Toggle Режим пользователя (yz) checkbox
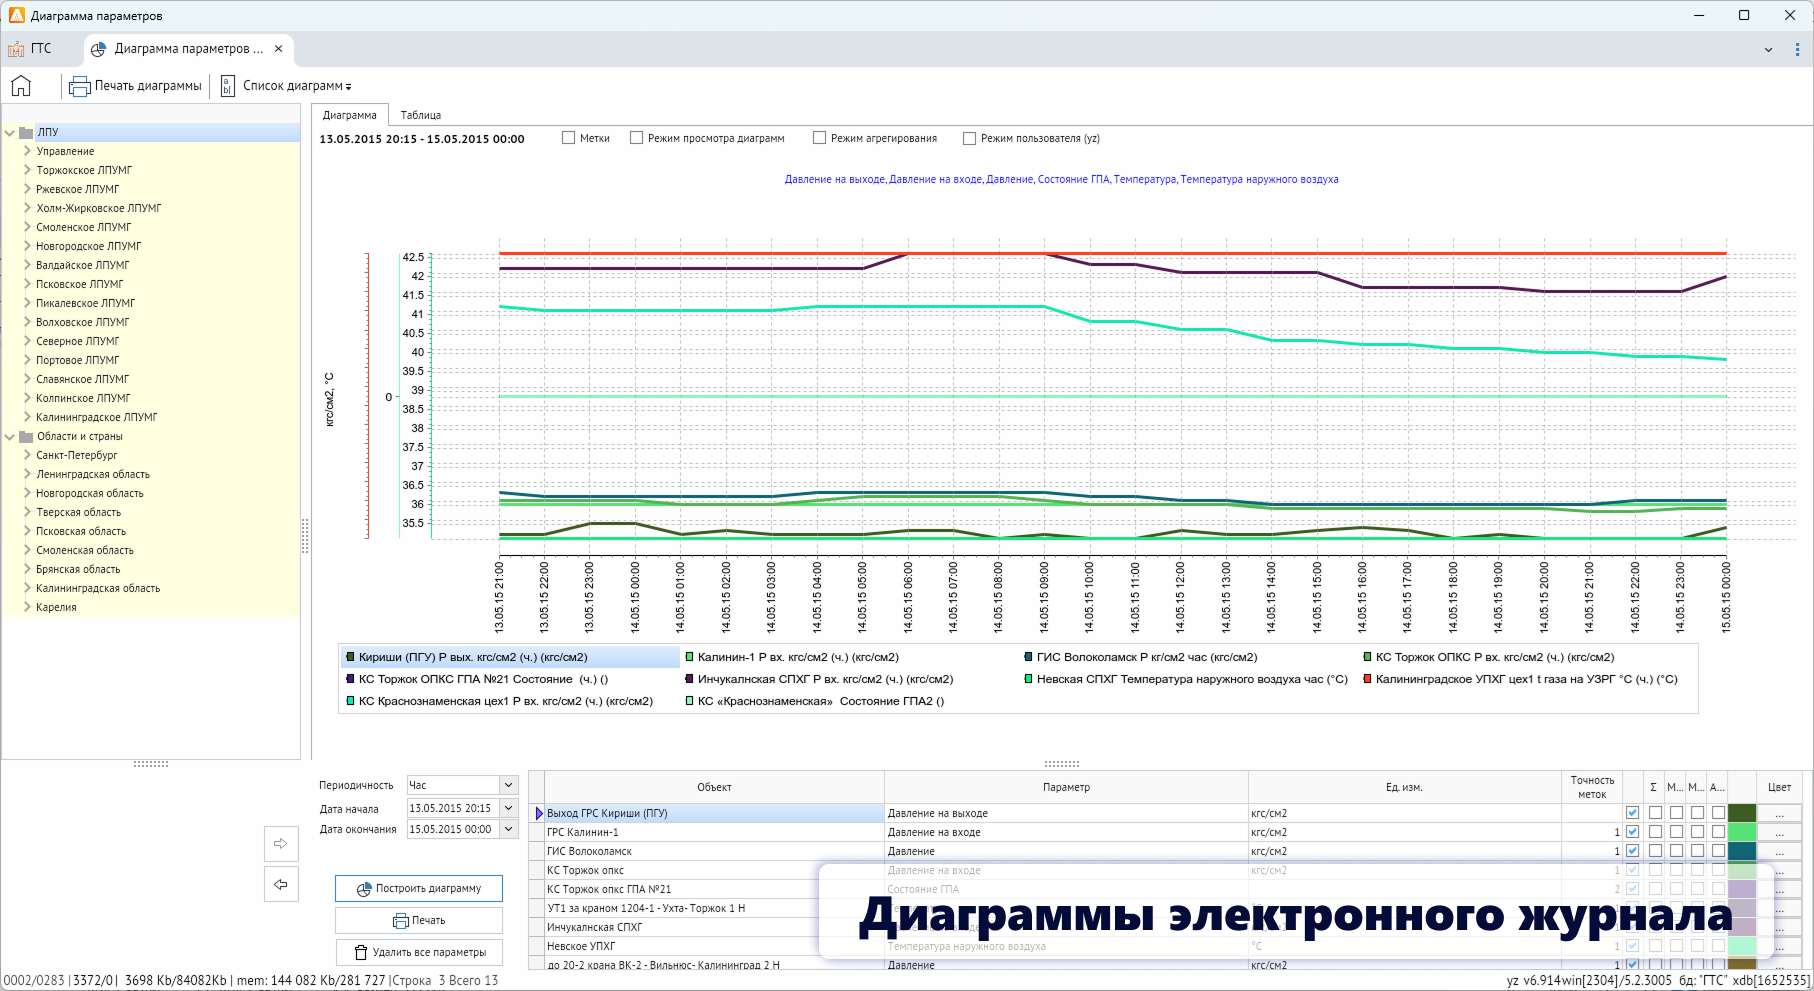The height and width of the screenshot is (991, 1814). [969, 138]
